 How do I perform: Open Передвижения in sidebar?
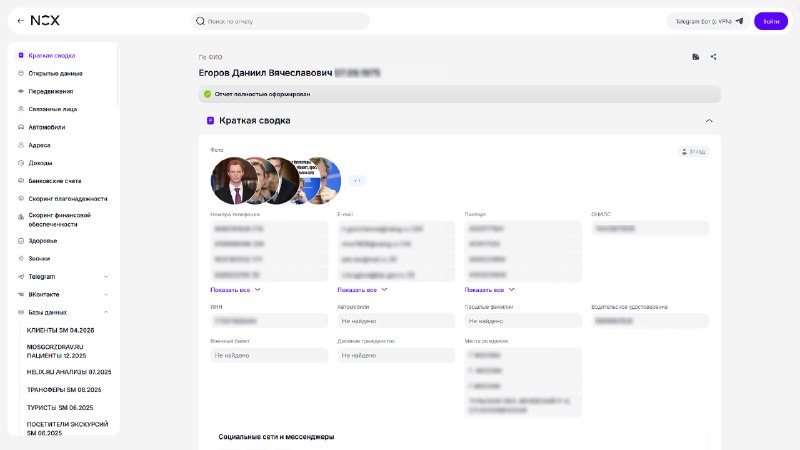51,91
